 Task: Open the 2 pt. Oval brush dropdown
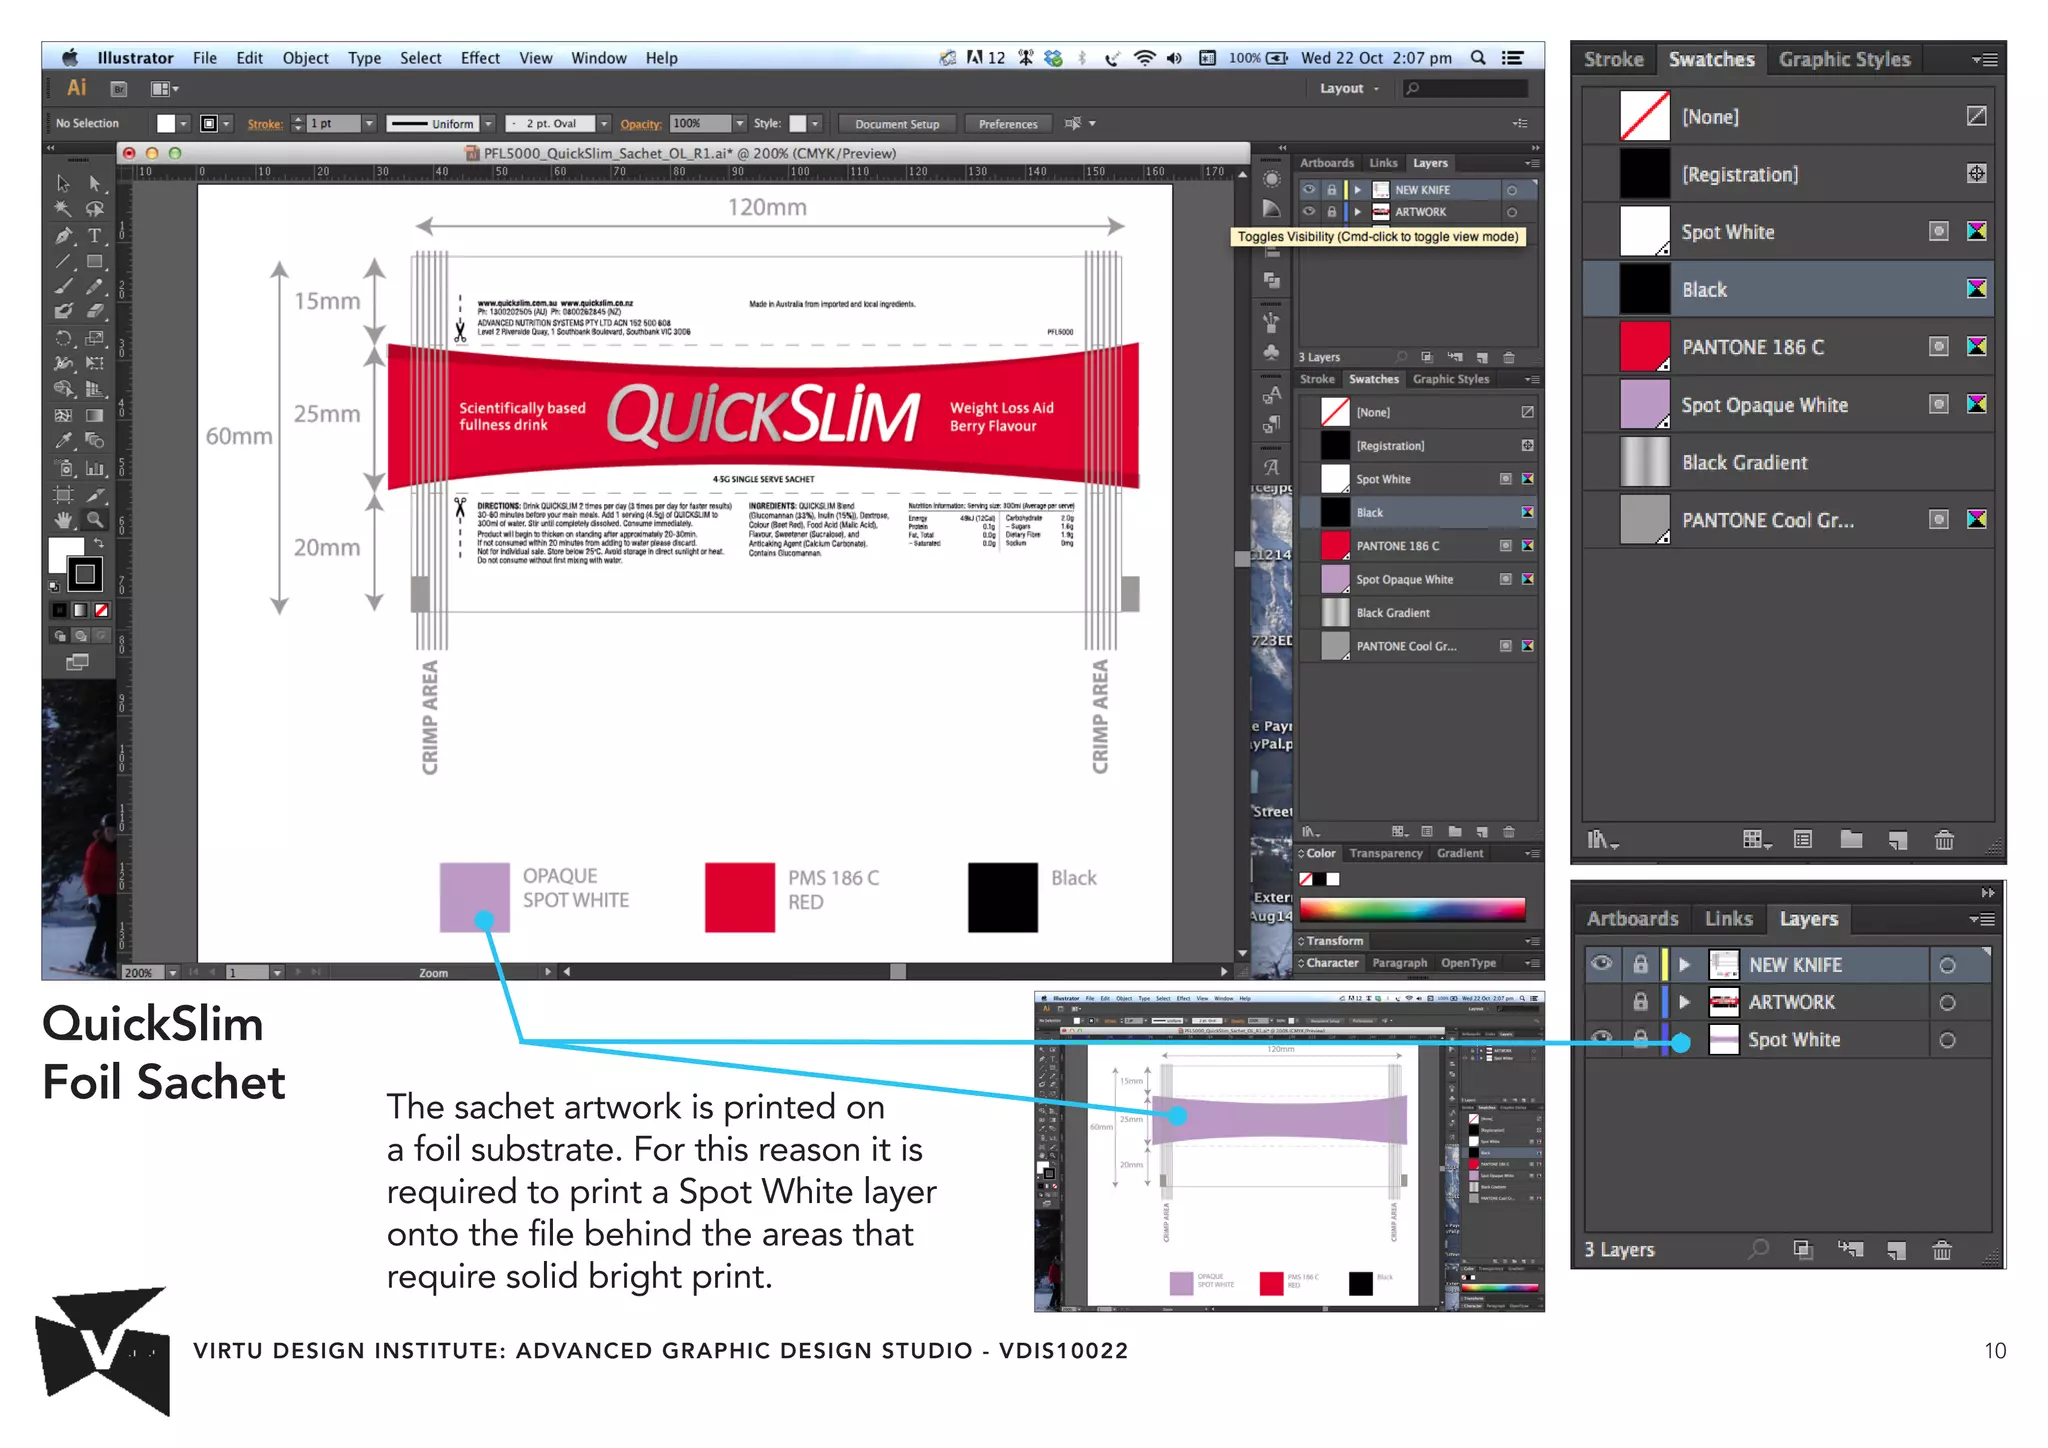[604, 123]
